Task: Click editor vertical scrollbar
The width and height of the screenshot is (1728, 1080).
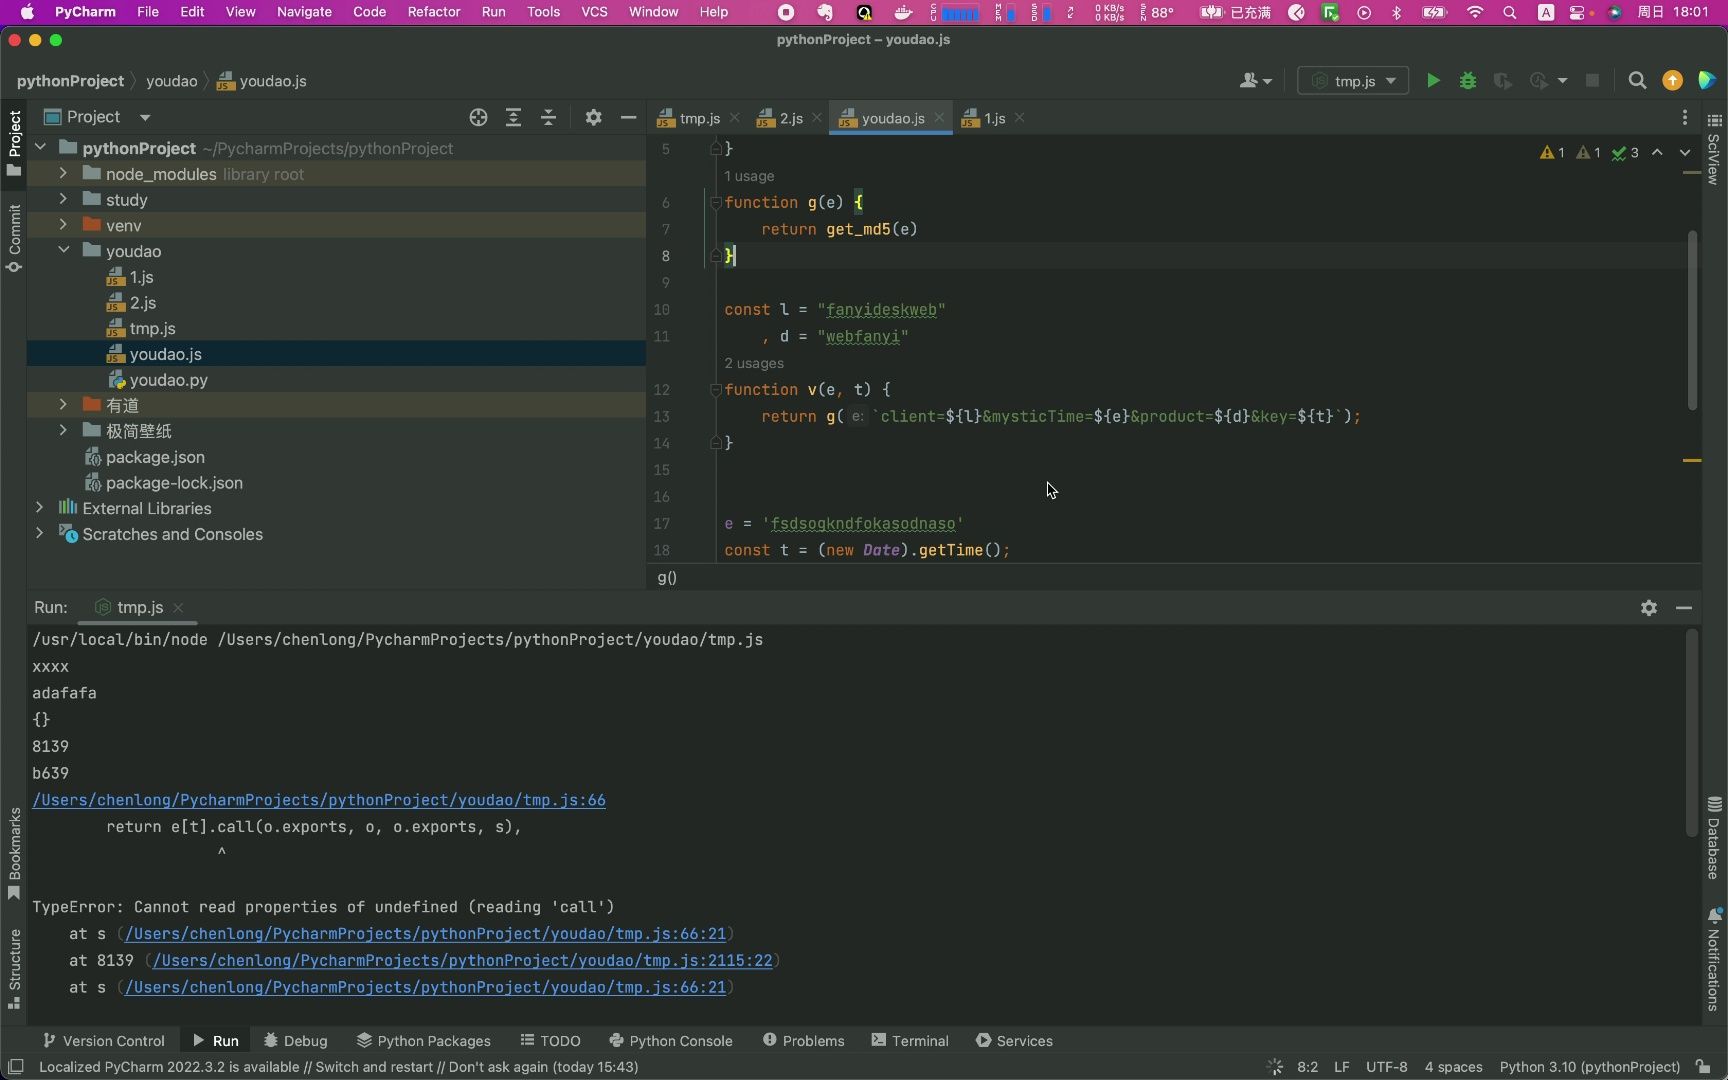Action: coord(1692,320)
